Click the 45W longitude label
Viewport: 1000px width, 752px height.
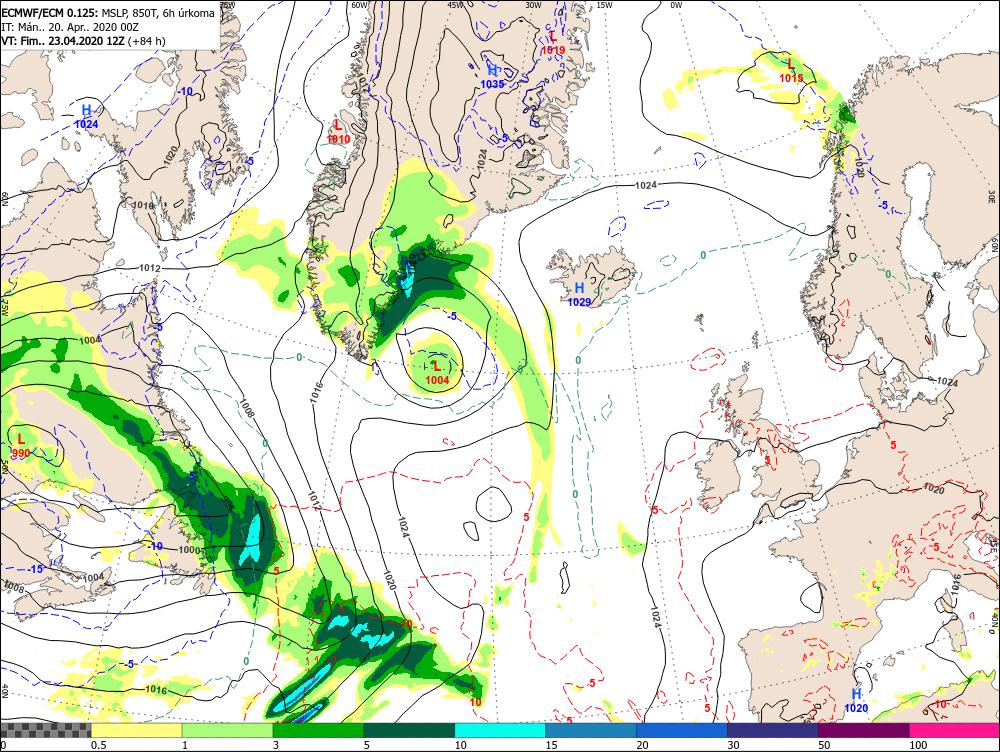point(455,5)
